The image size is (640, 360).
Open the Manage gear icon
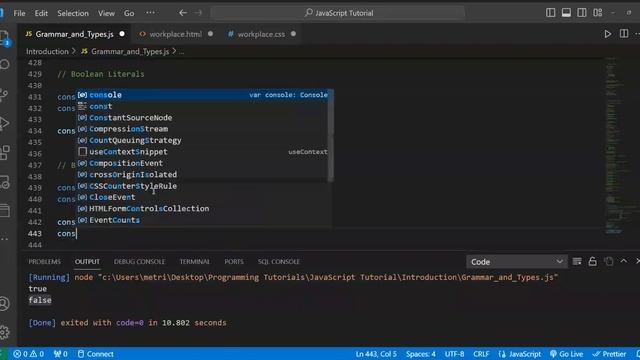coord(4,332)
